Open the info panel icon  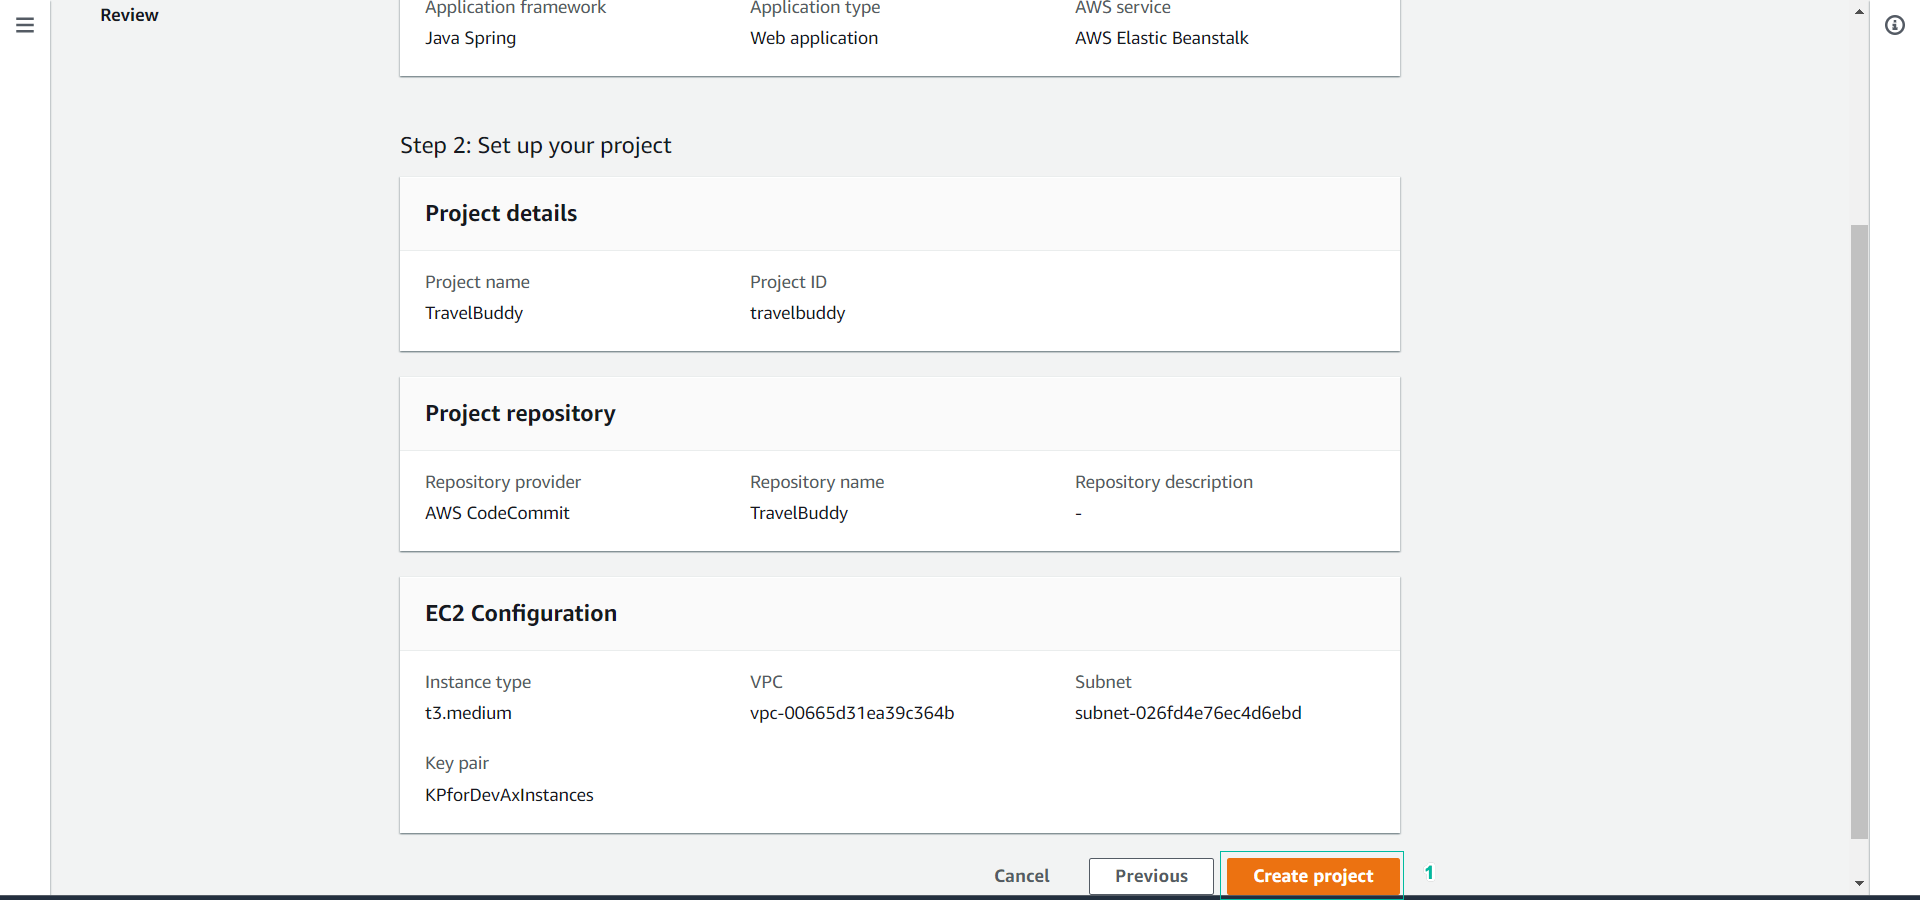tap(1895, 25)
